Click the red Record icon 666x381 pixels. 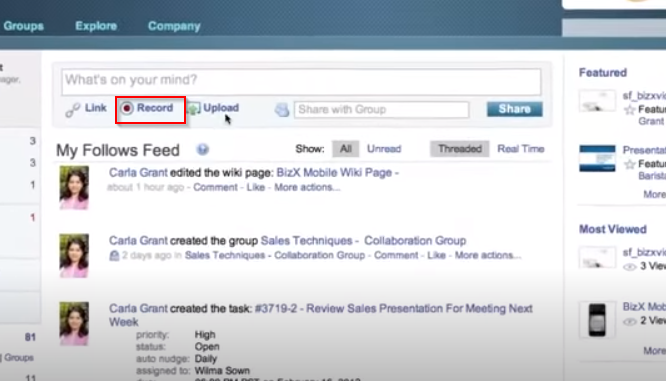[127, 108]
